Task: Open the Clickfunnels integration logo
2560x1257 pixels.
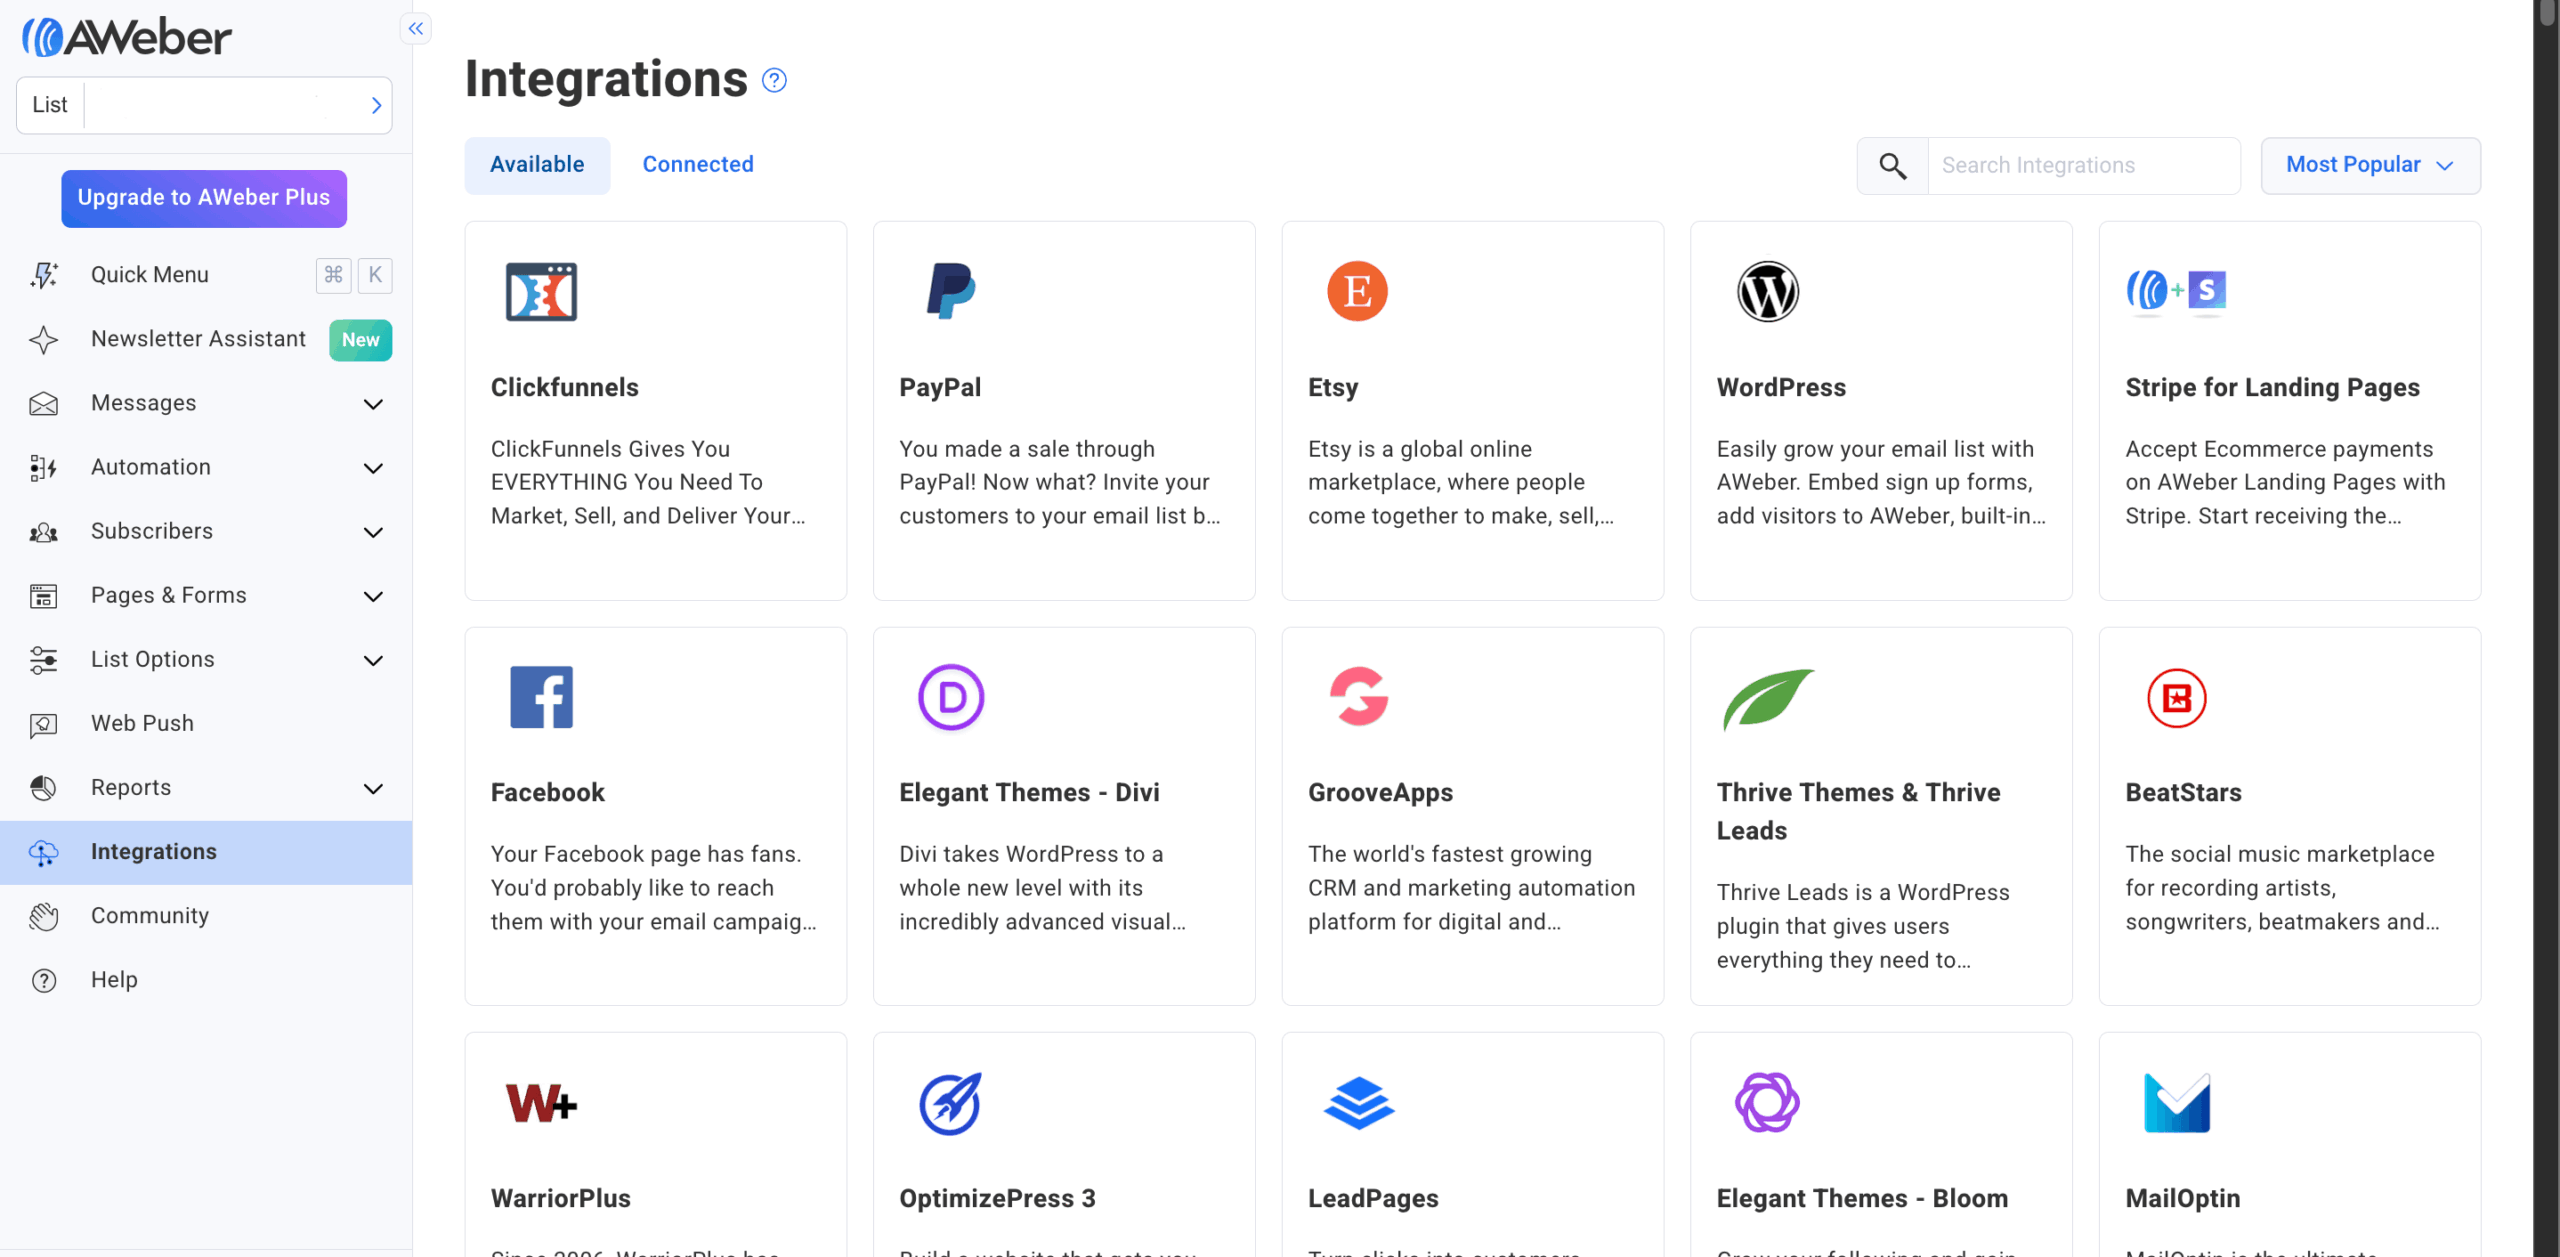Action: [541, 292]
